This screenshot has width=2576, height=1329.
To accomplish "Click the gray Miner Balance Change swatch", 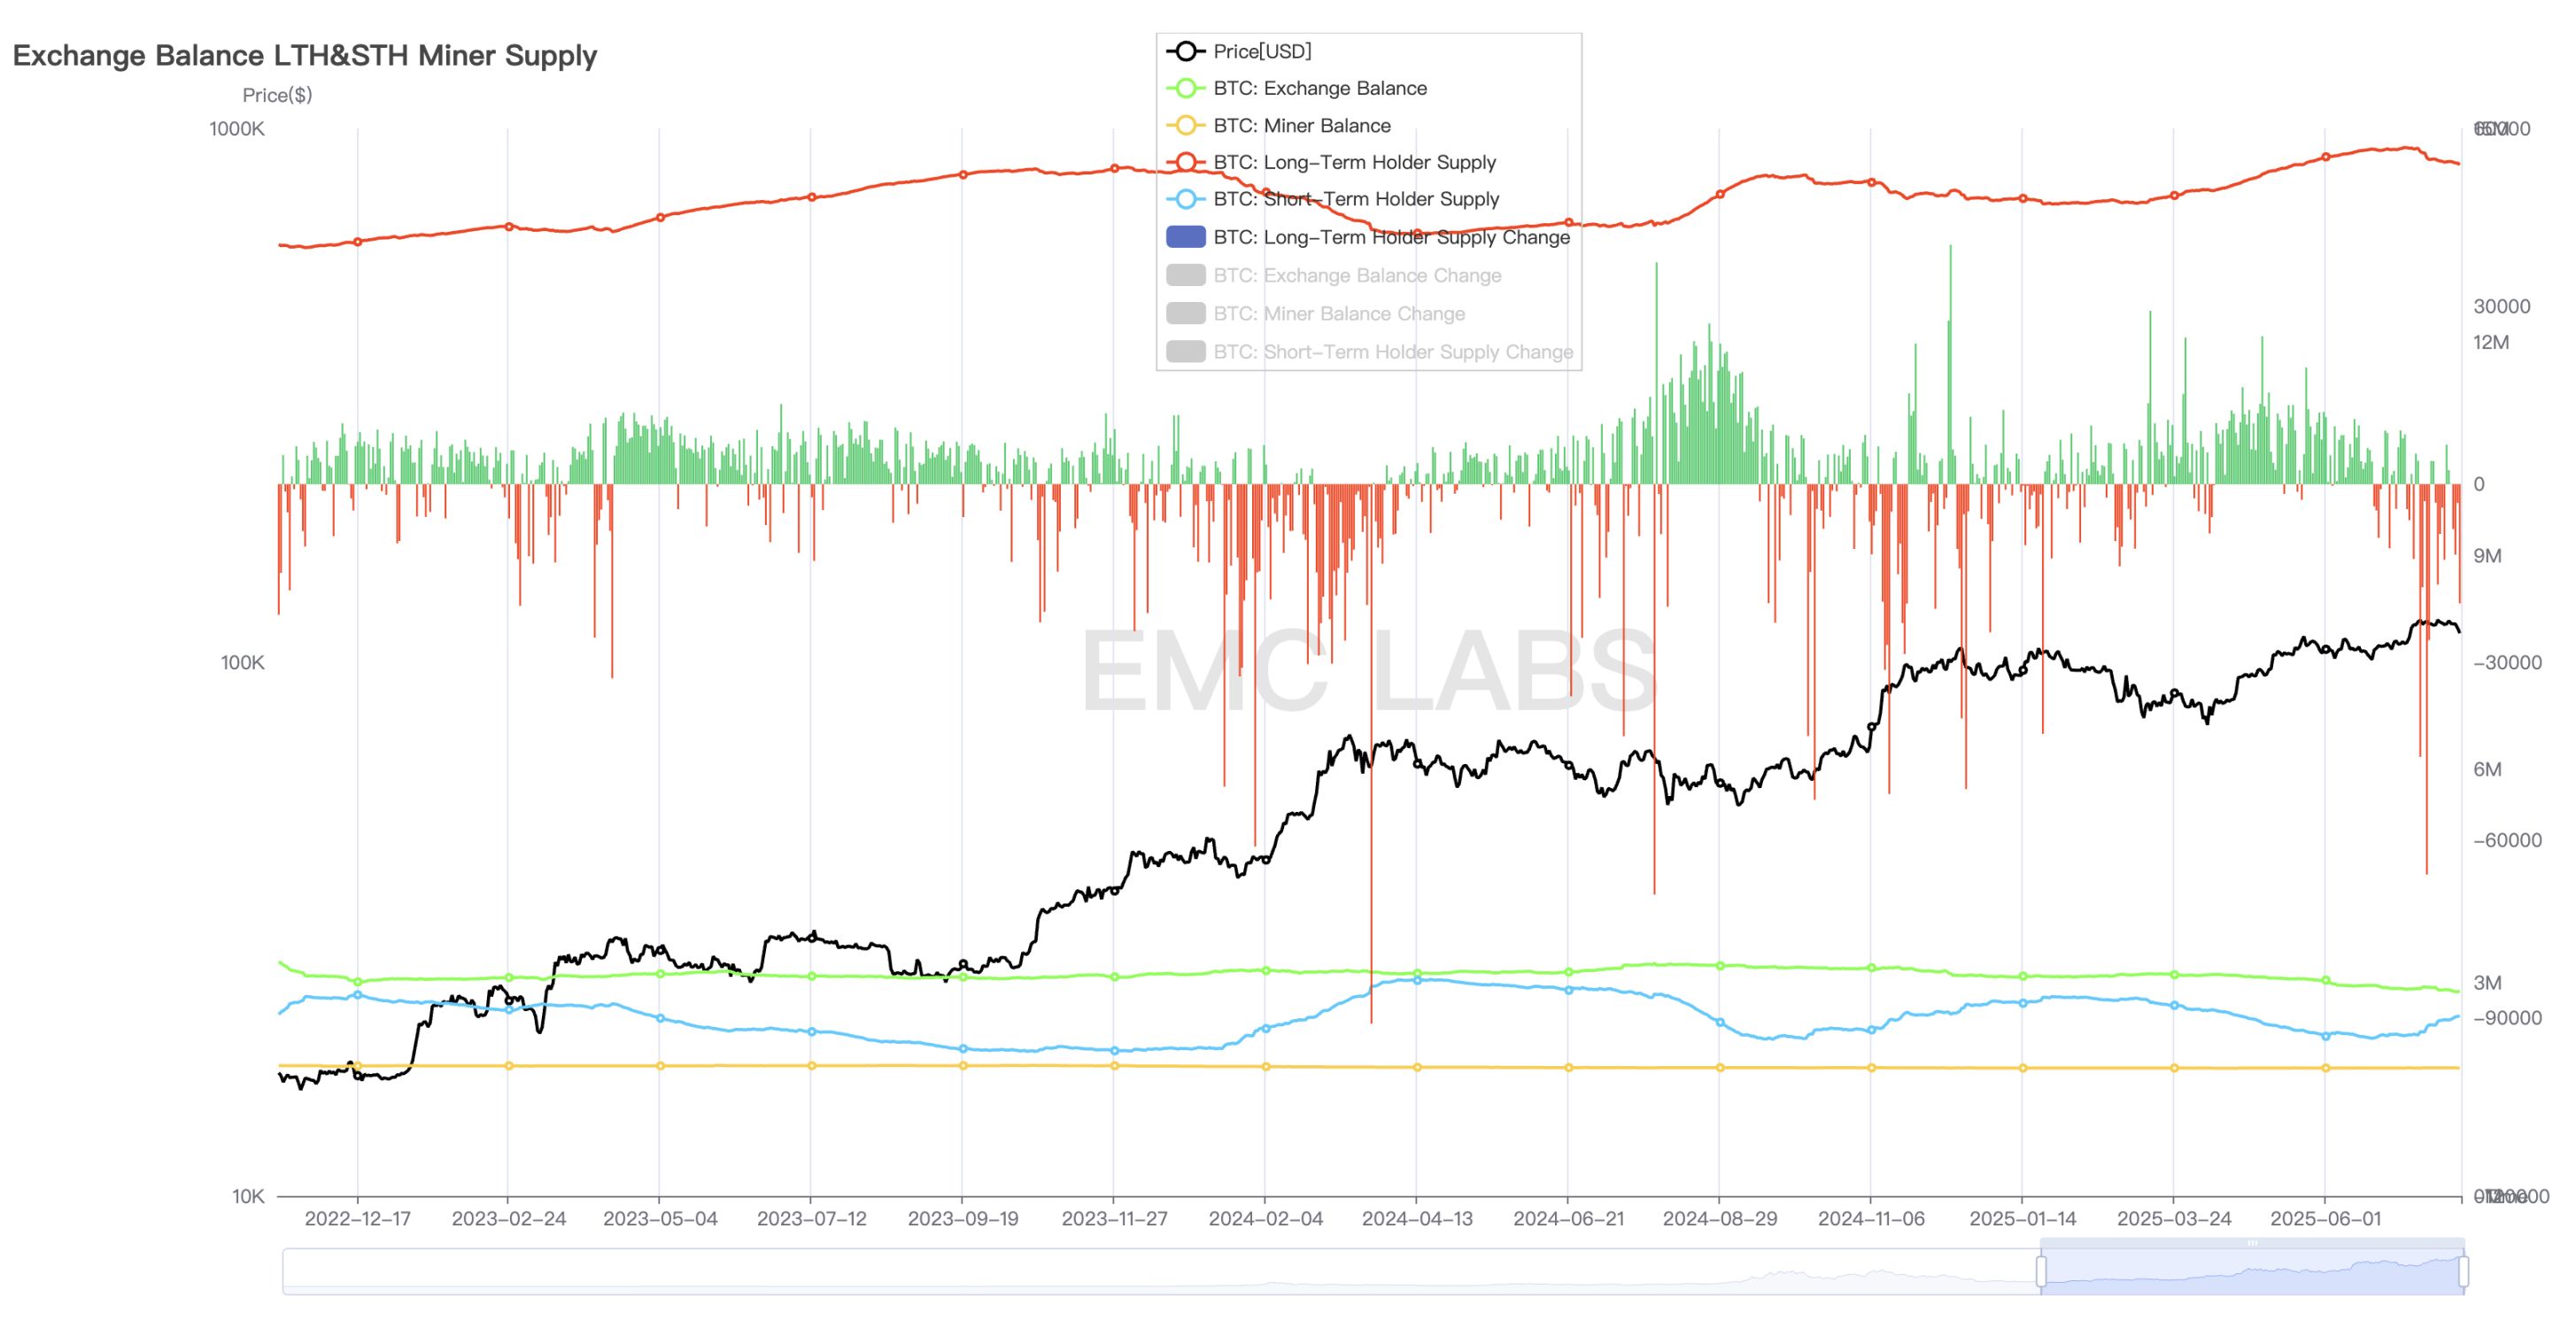I will [1186, 313].
